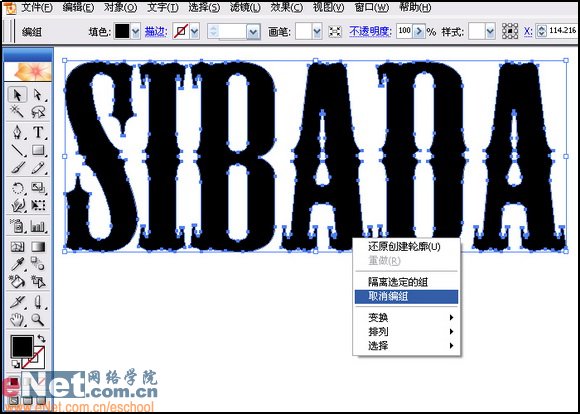Select the Symbol Sprayer tool
The width and height of the screenshot is (580, 414).
pos(17,226)
